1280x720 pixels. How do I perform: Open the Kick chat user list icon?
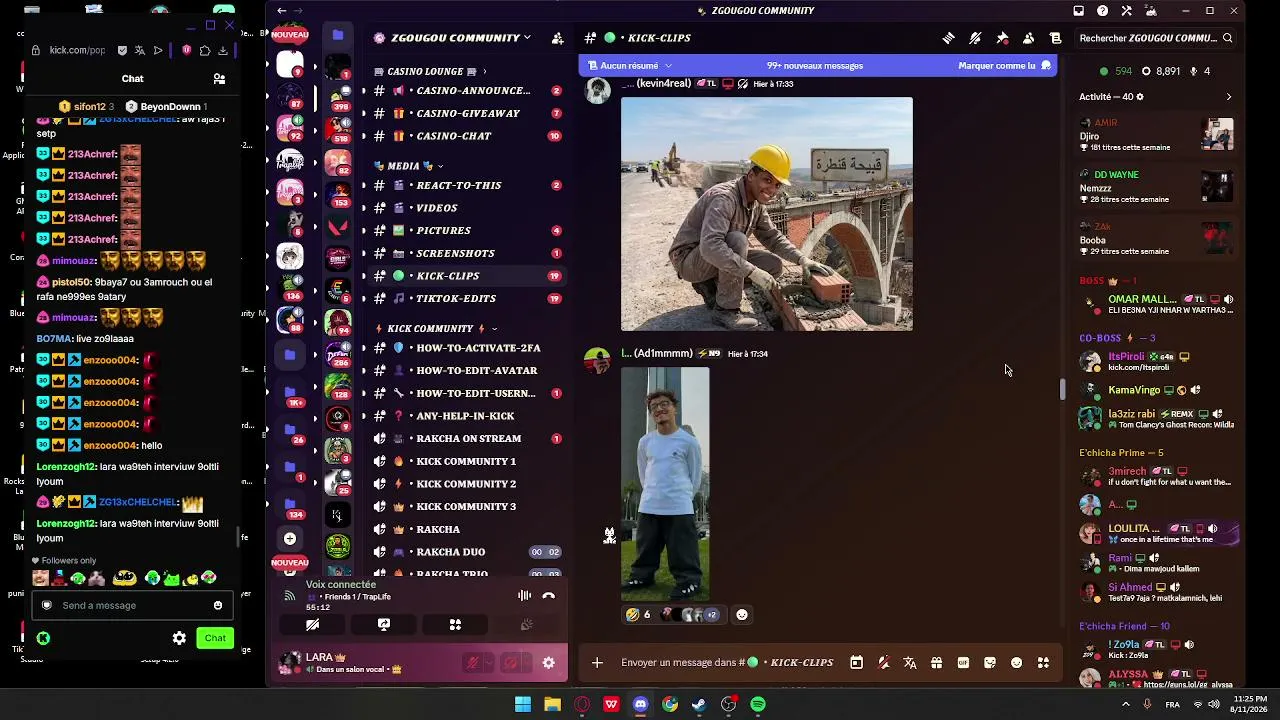coord(219,79)
